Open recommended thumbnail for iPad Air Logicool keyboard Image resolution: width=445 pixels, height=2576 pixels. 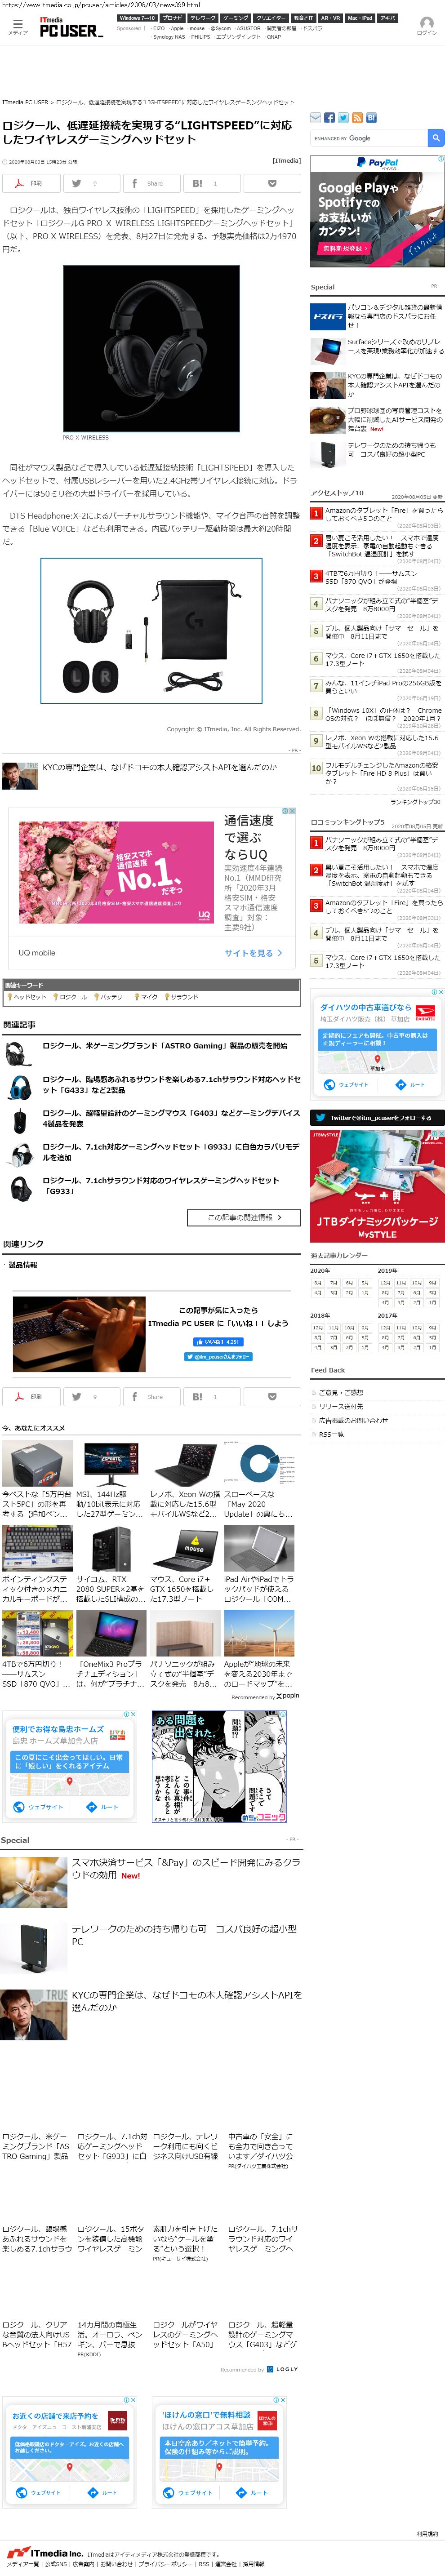coord(259,1549)
